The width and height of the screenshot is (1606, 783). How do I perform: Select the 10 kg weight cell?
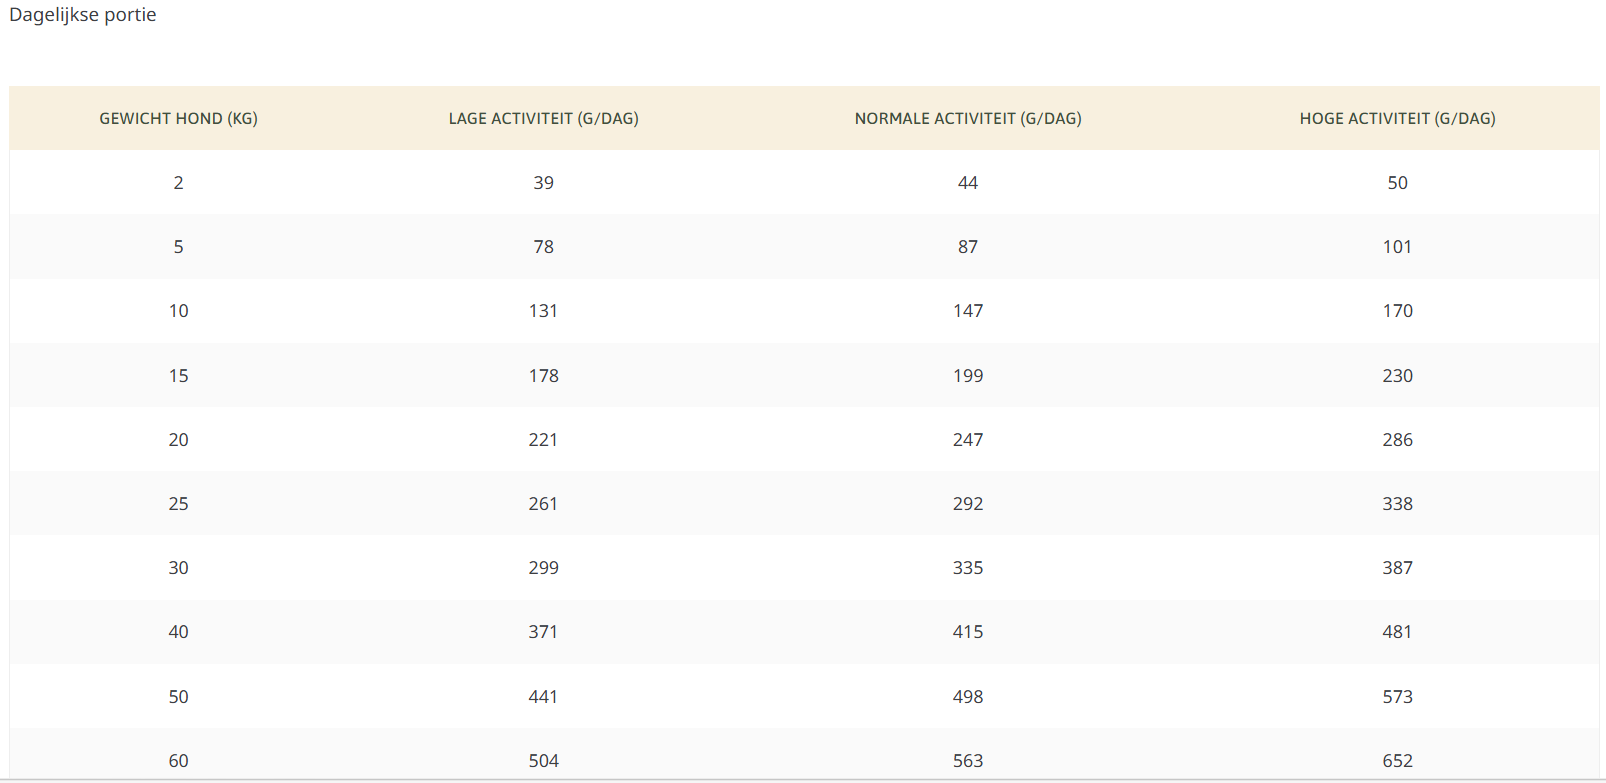[178, 311]
